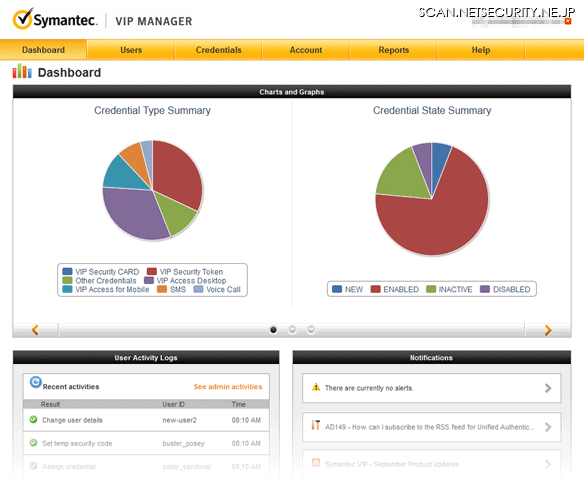Viewport: 584px width, 483px height.
Task: Expand the September Product Updates chevron
Action: pyautogui.click(x=548, y=464)
